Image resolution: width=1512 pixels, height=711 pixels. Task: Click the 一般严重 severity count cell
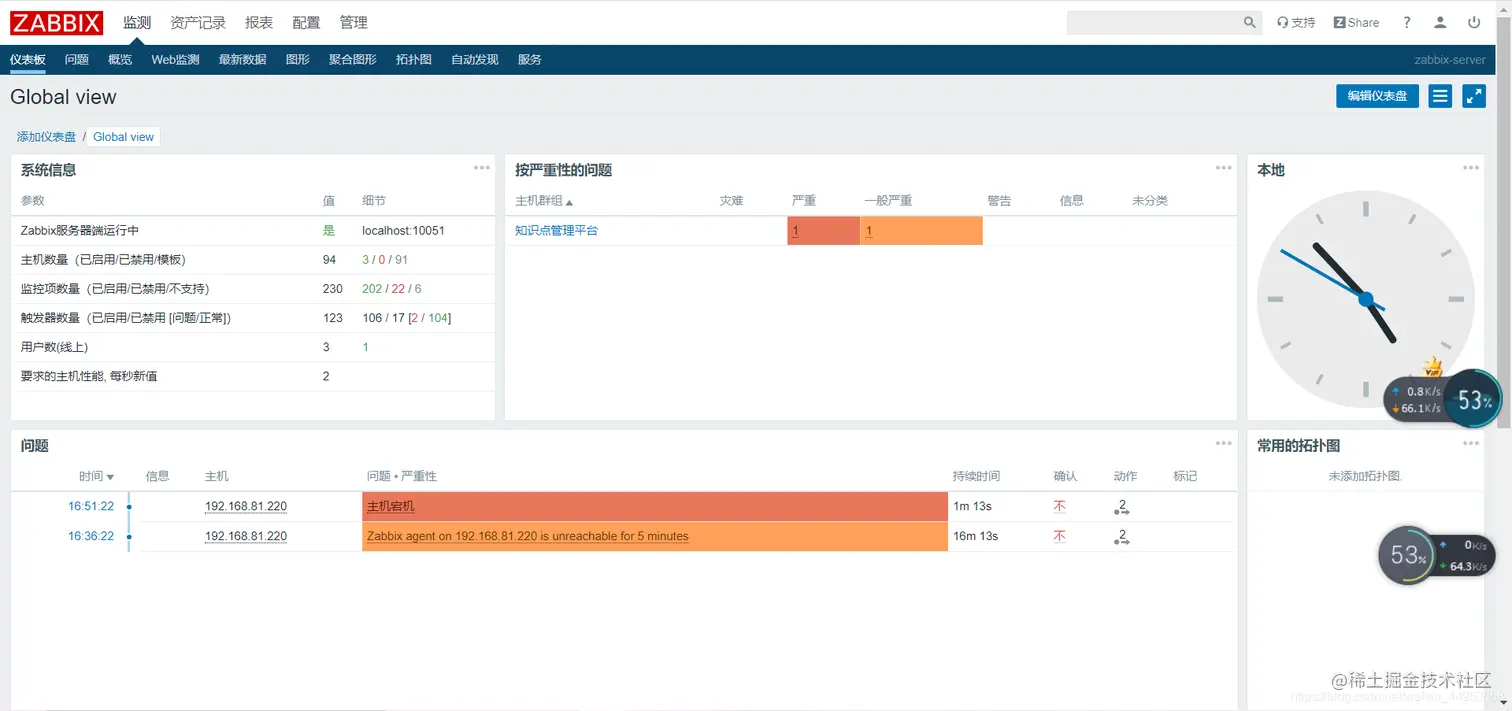pos(921,230)
